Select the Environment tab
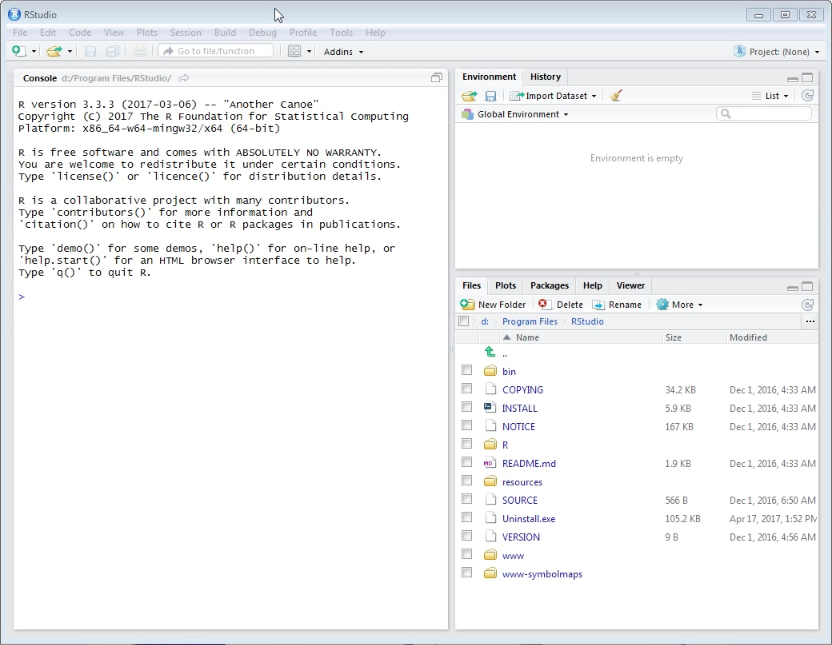This screenshot has width=832, height=645. (x=489, y=77)
